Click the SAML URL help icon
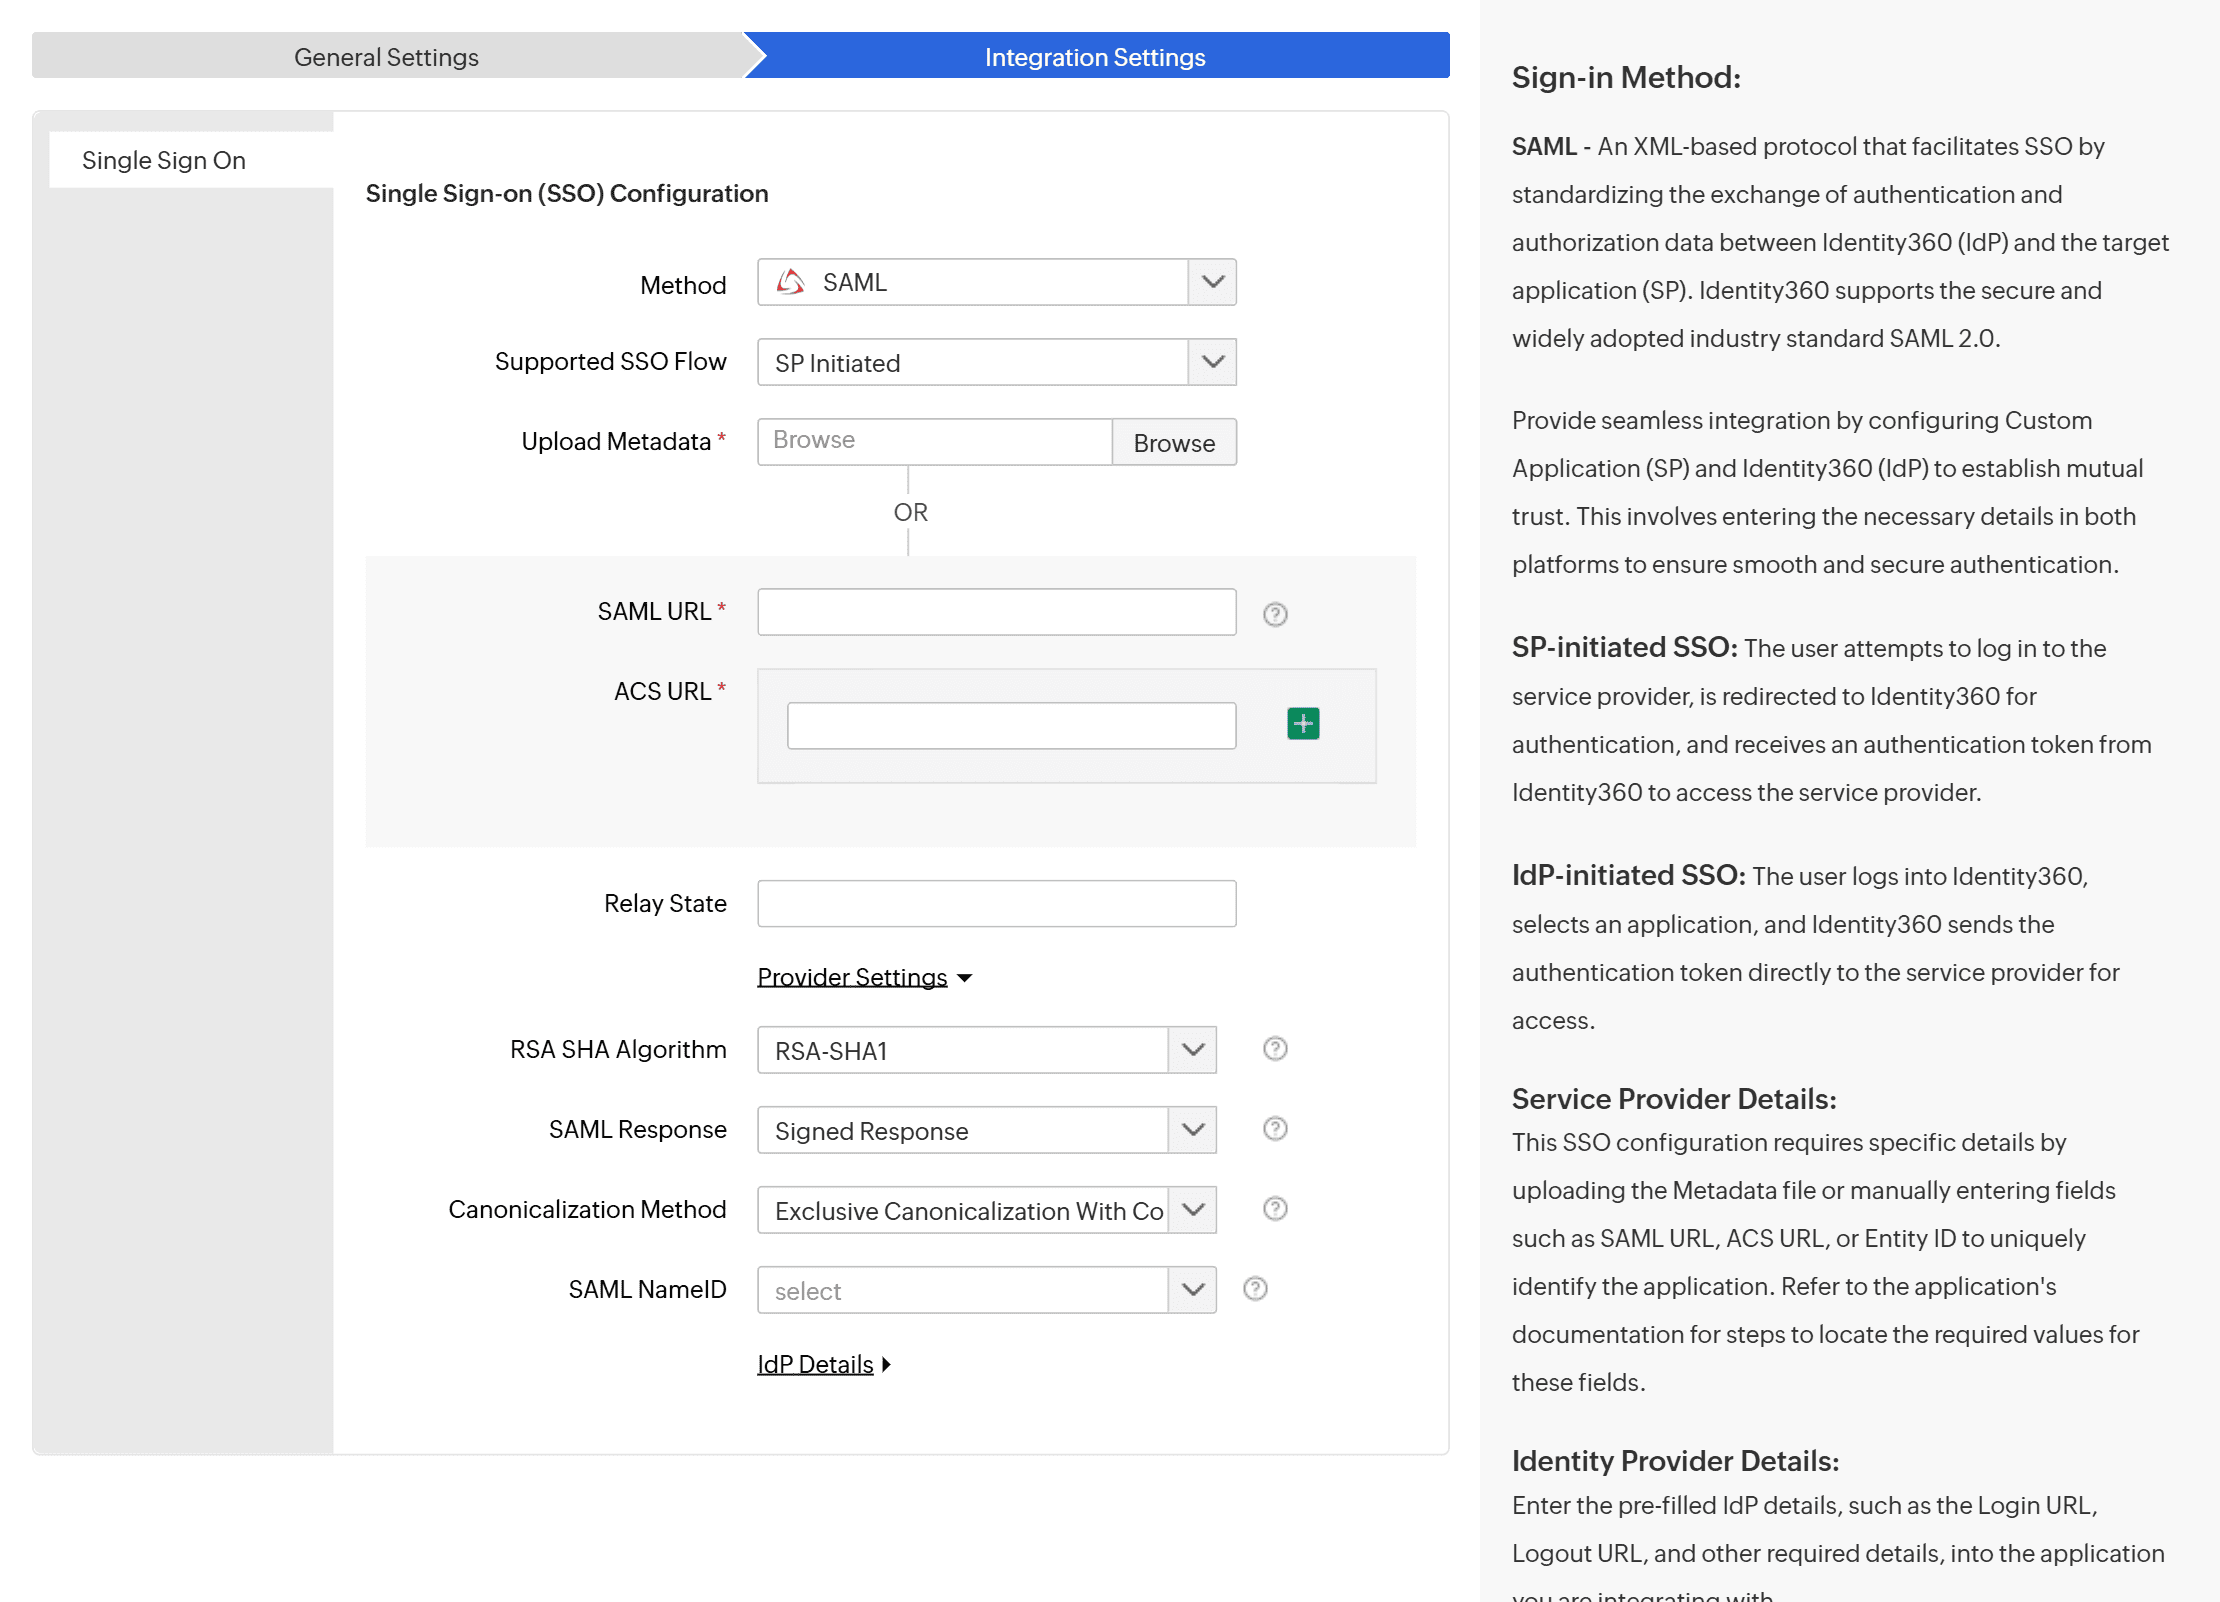2220x1602 pixels. click(x=1275, y=614)
